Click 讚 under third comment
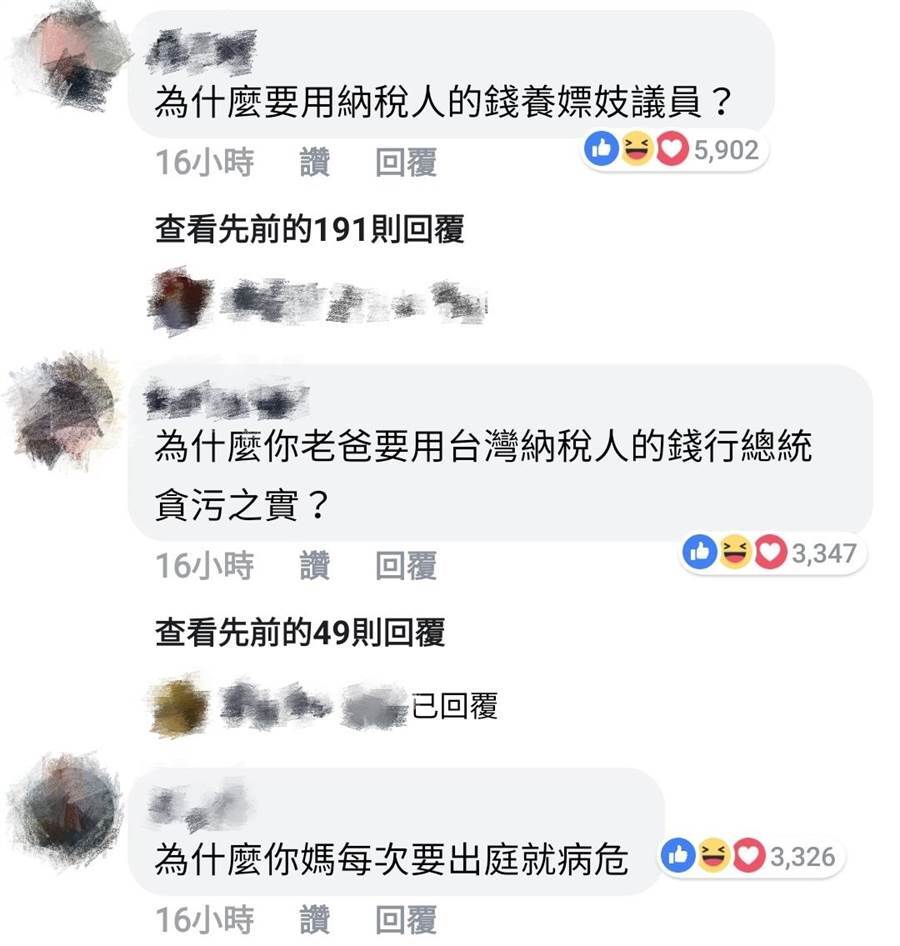 click(315, 919)
